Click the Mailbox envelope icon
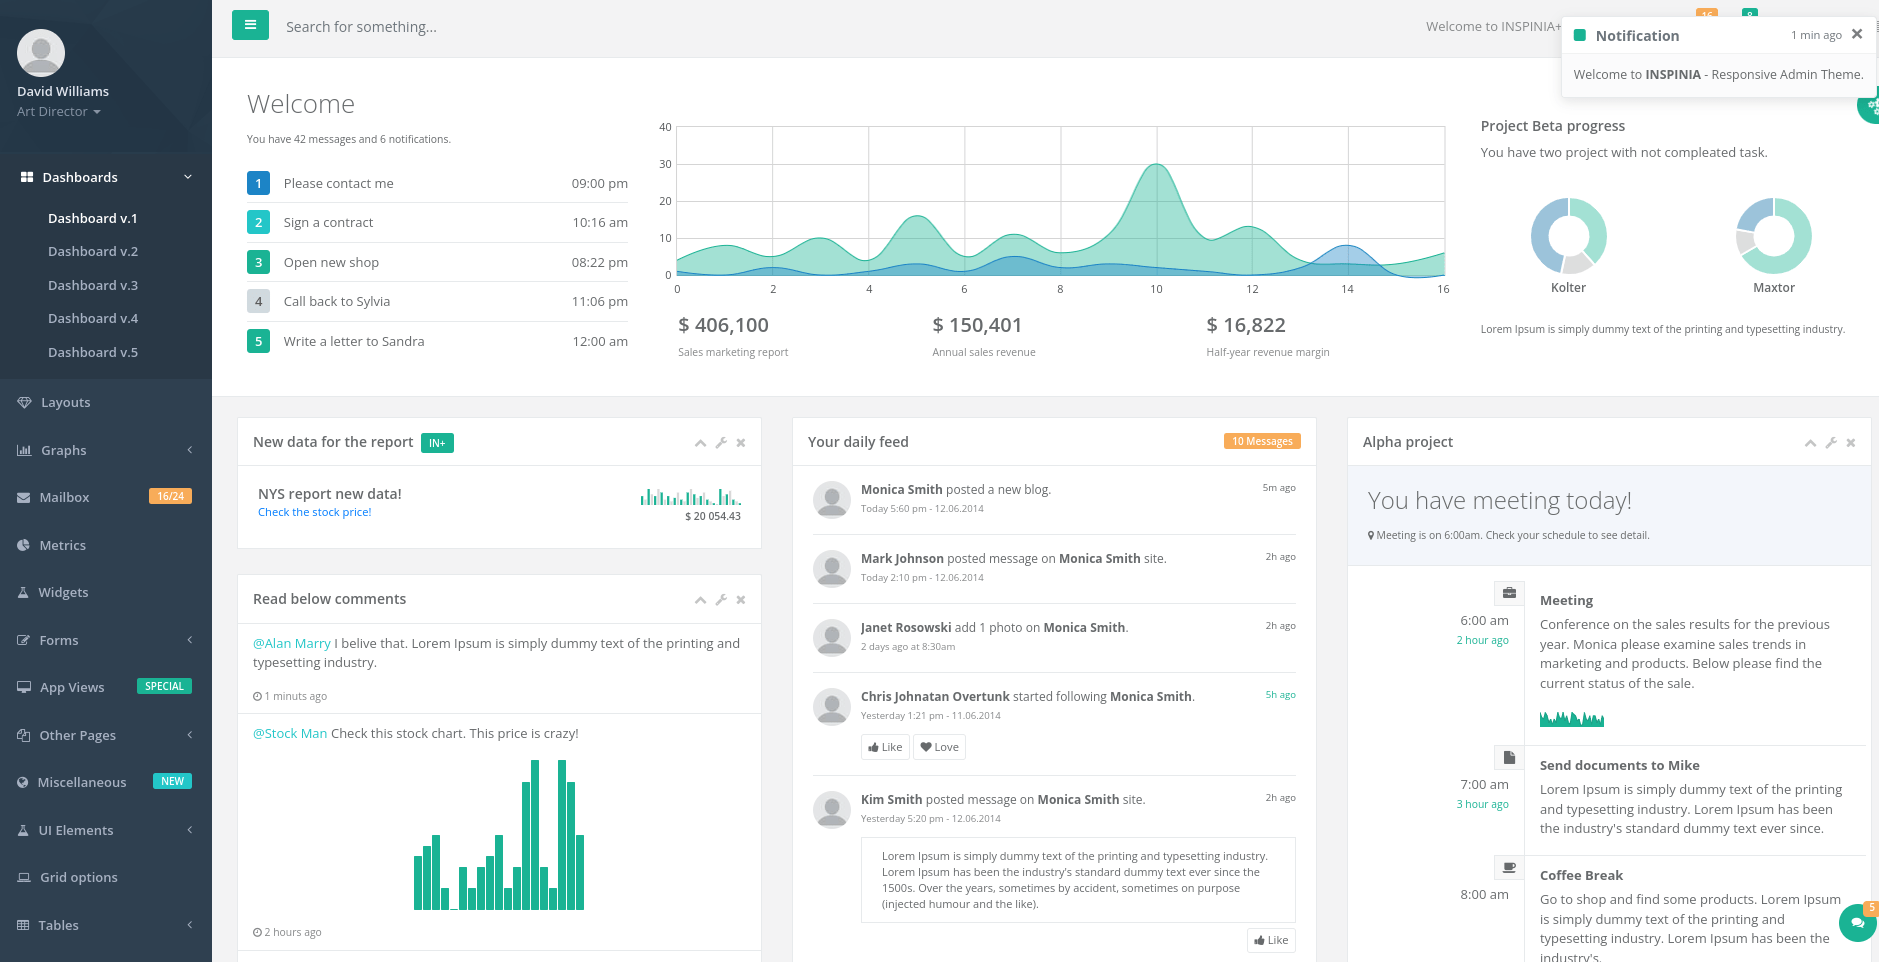1879x962 pixels. click(23, 497)
